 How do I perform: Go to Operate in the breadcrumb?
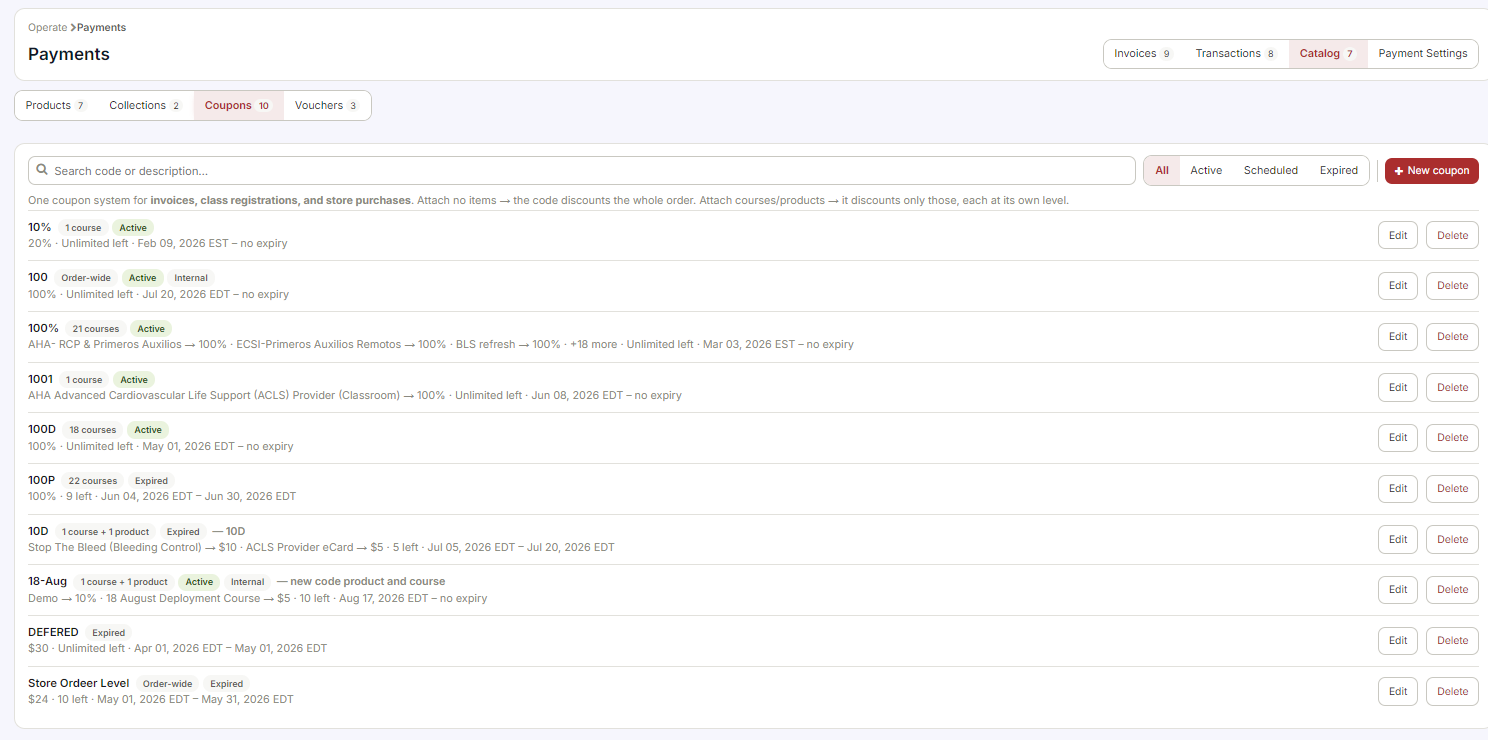(48, 28)
